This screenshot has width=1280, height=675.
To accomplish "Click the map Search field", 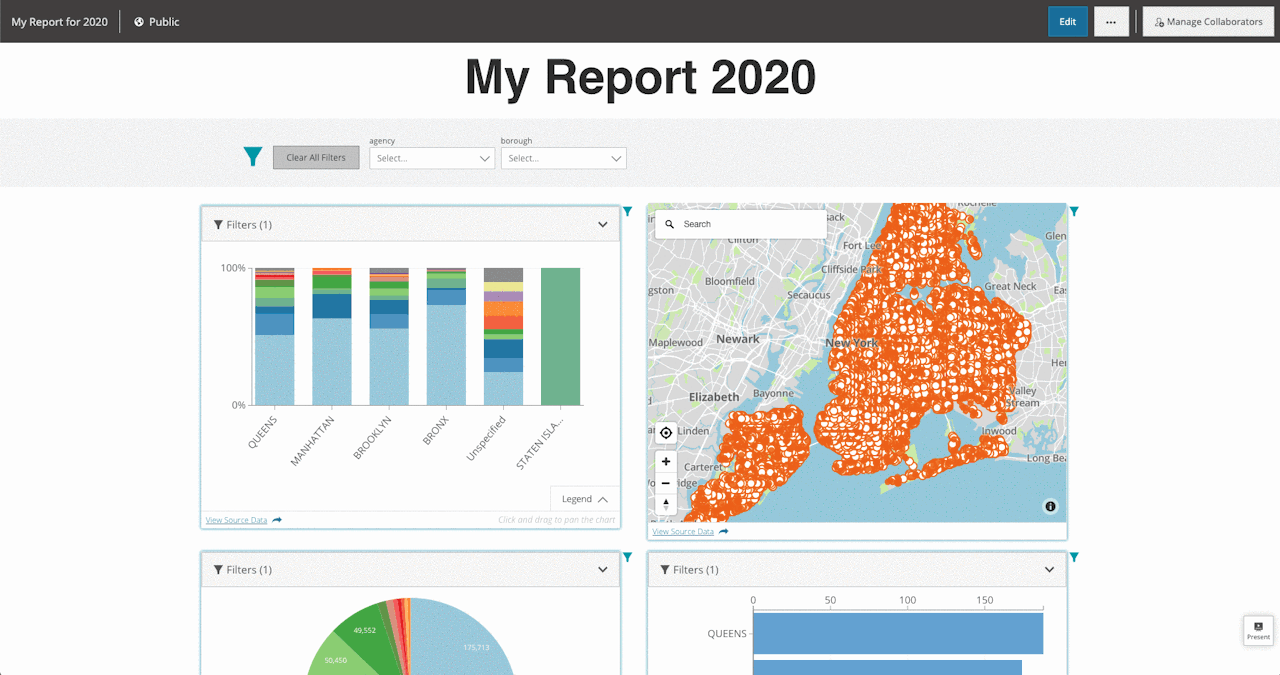I will point(741,224).
